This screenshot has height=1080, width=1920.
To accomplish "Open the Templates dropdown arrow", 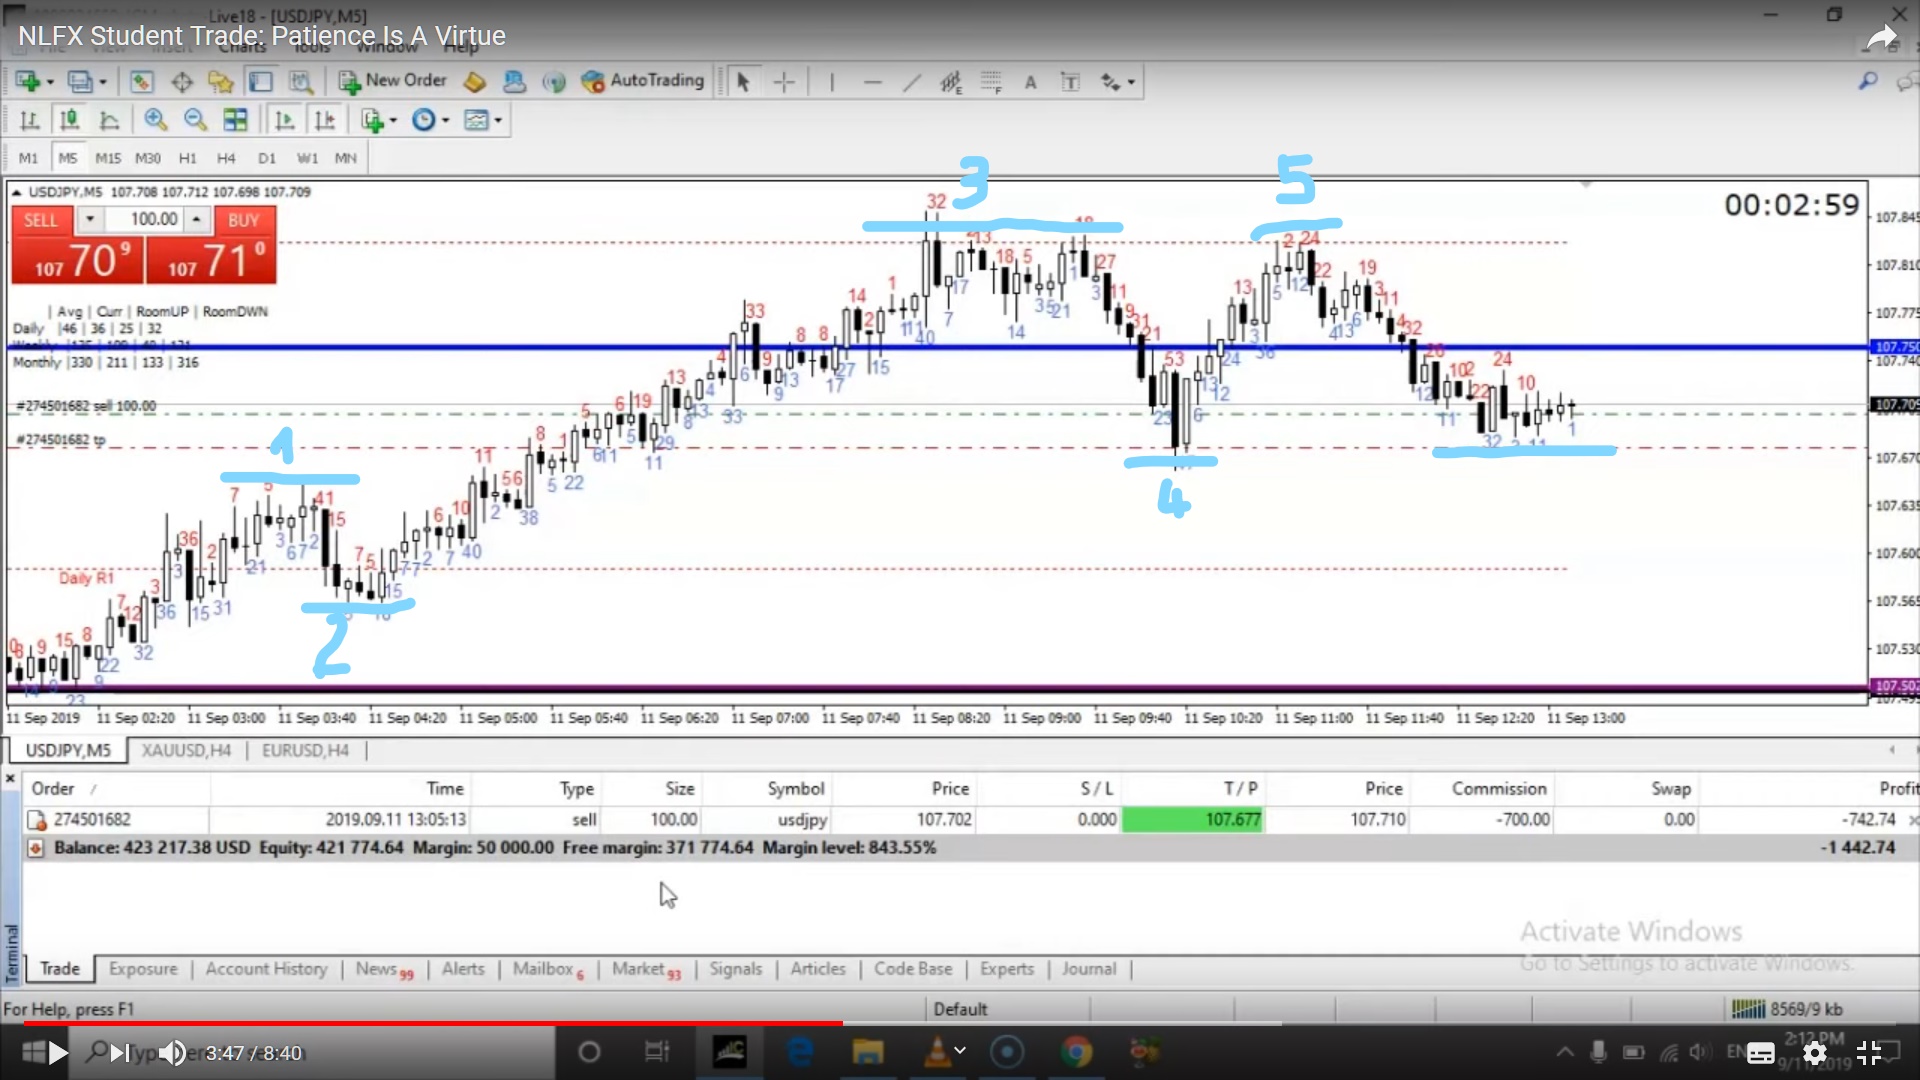I will point(498,120).
